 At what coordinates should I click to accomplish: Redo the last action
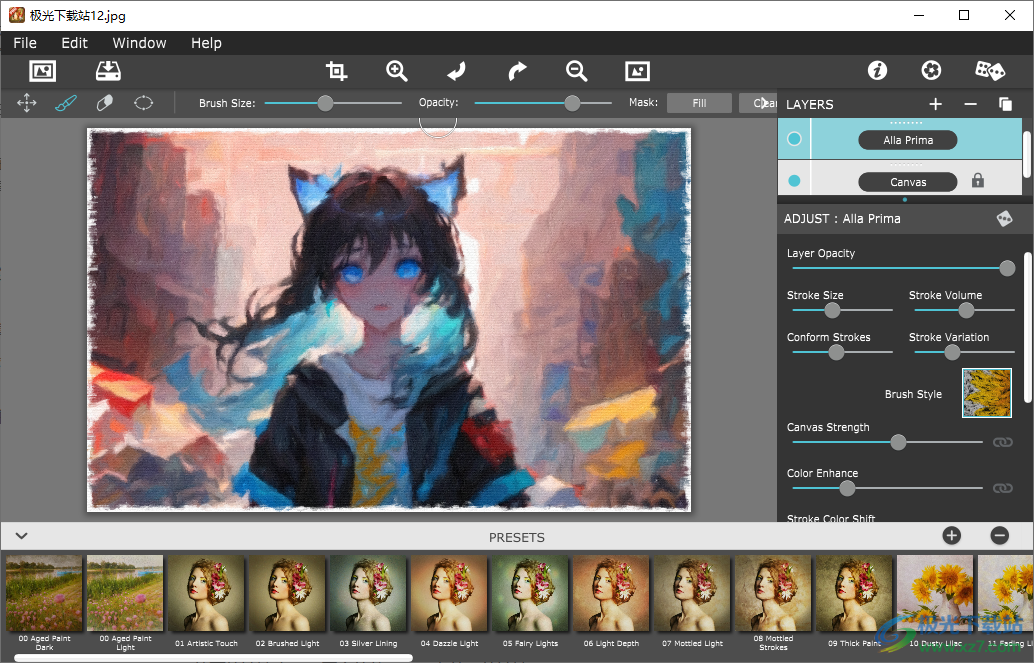(x=516, y=71)
